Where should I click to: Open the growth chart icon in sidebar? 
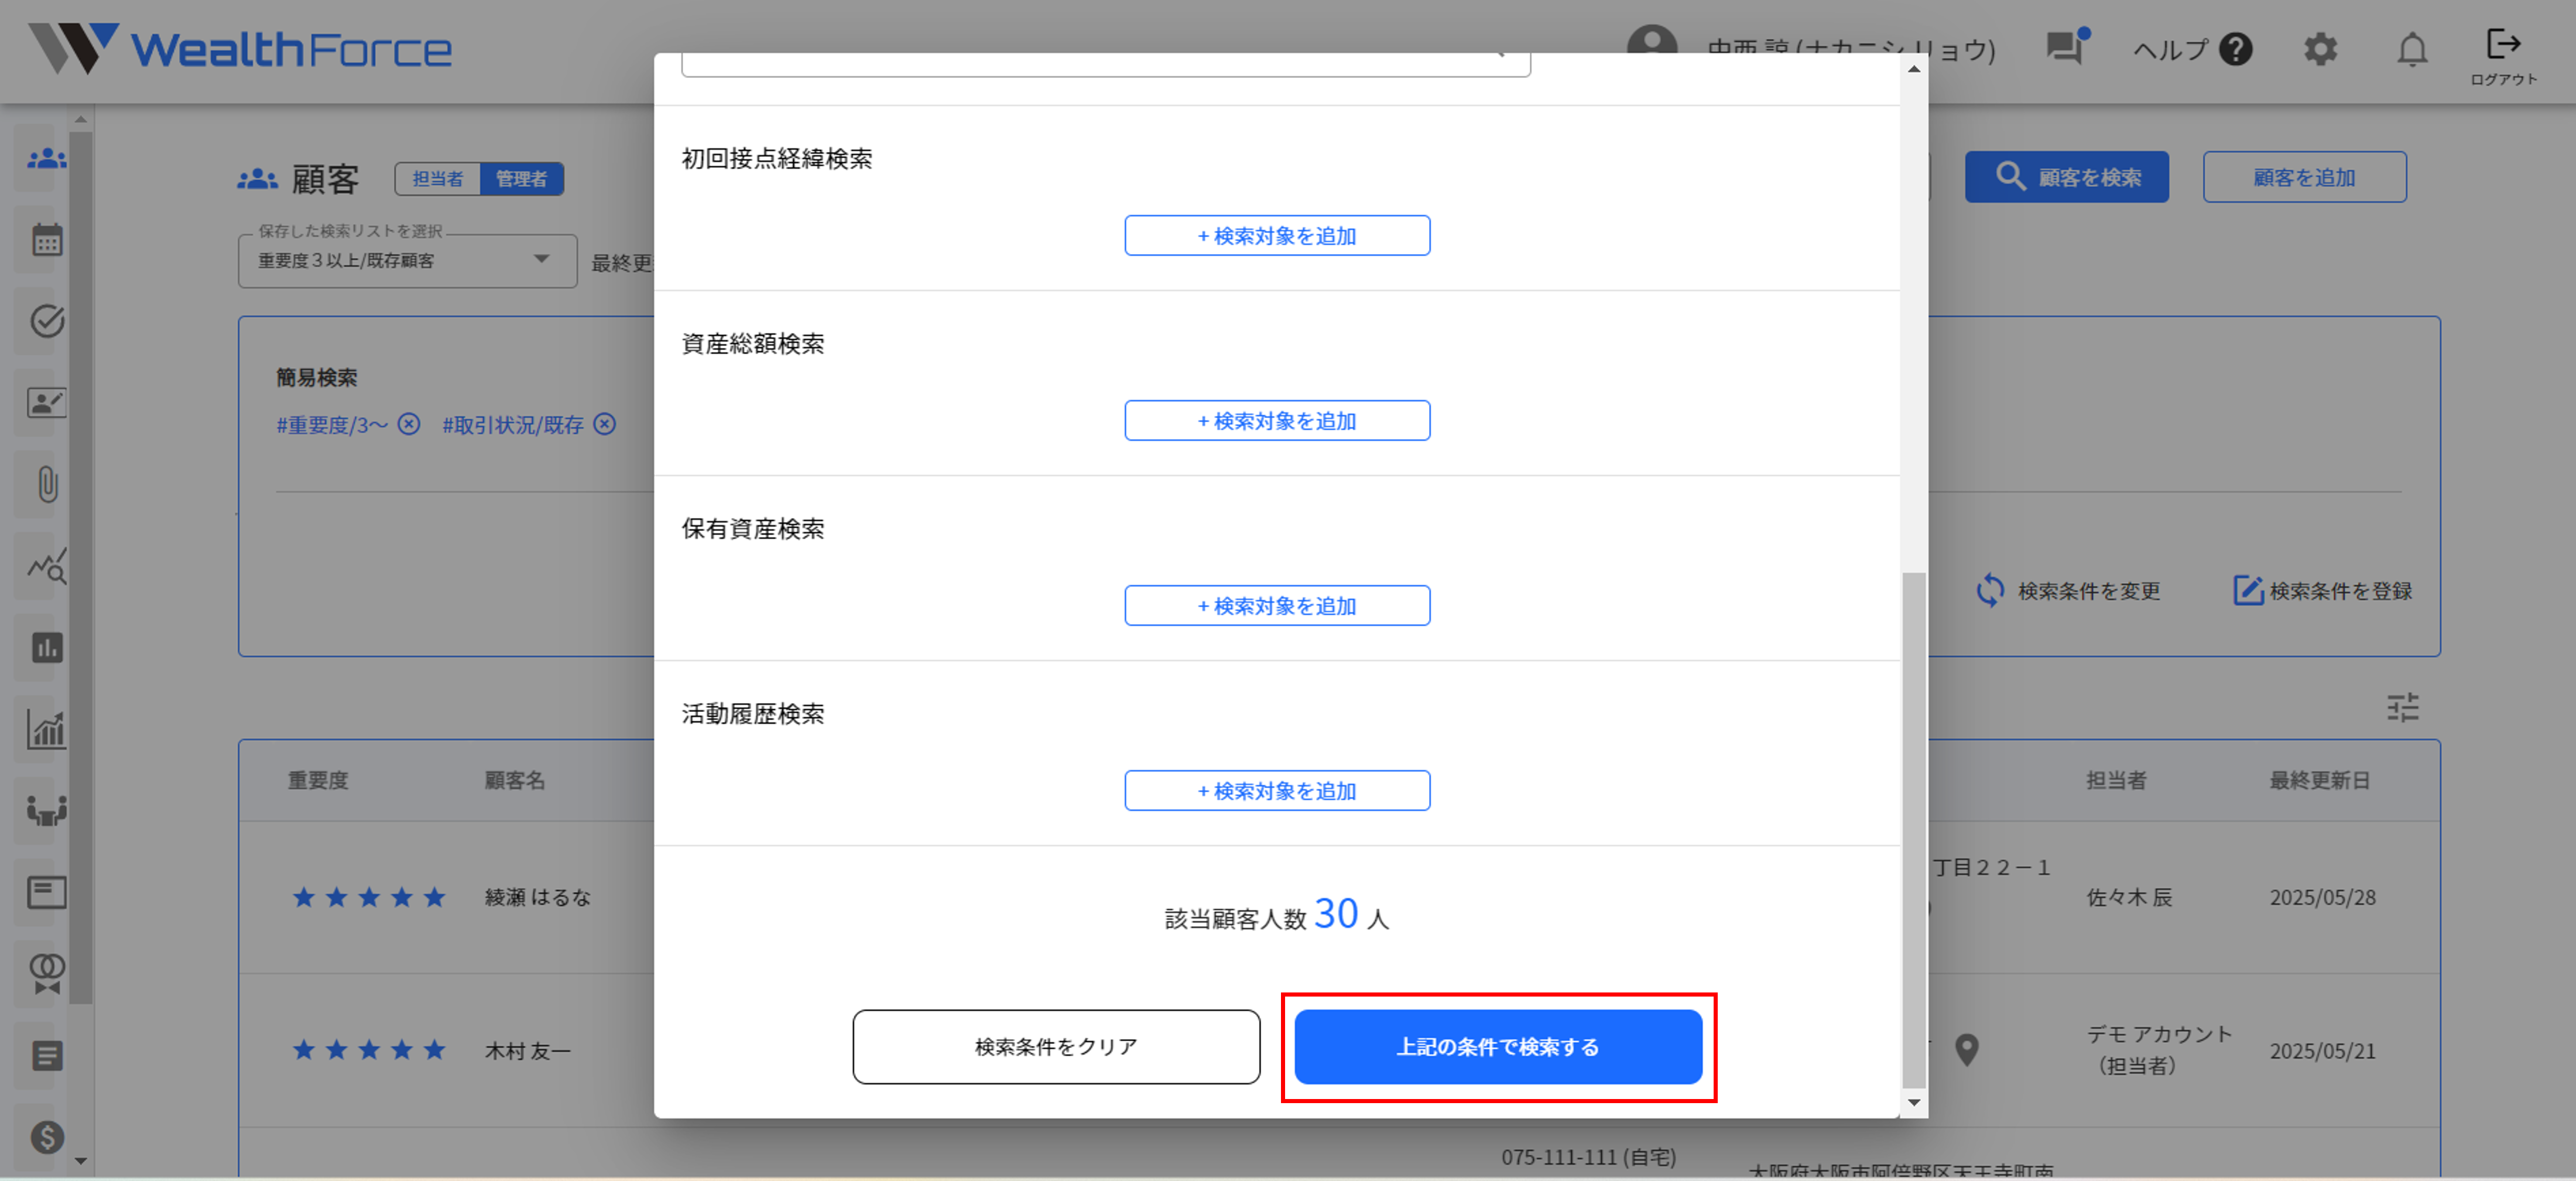click(x=46, y=729)
